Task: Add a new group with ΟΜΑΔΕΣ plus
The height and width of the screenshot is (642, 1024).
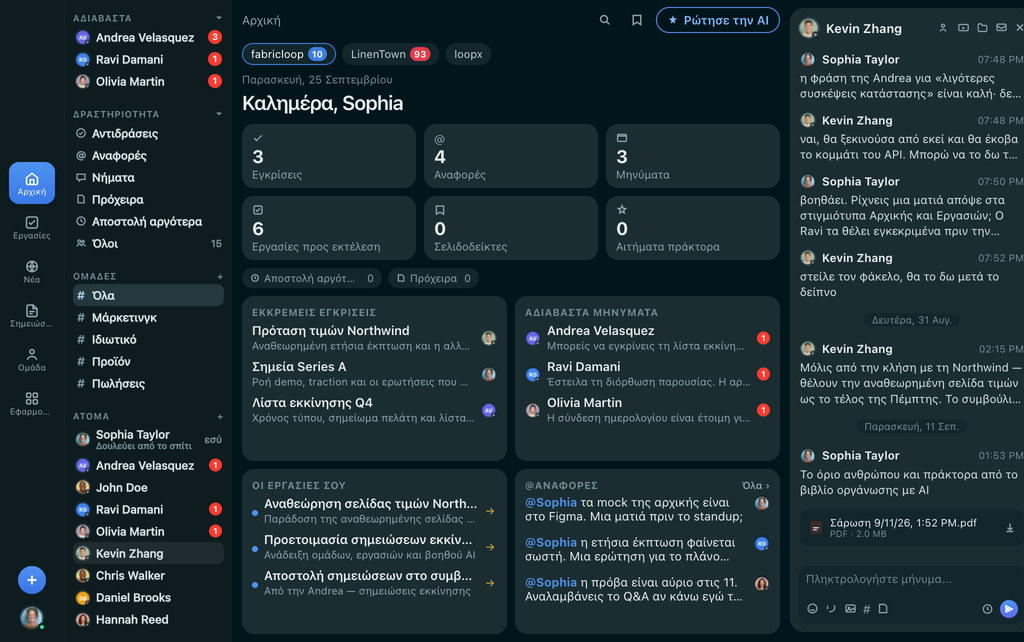Action: [220, 276]
